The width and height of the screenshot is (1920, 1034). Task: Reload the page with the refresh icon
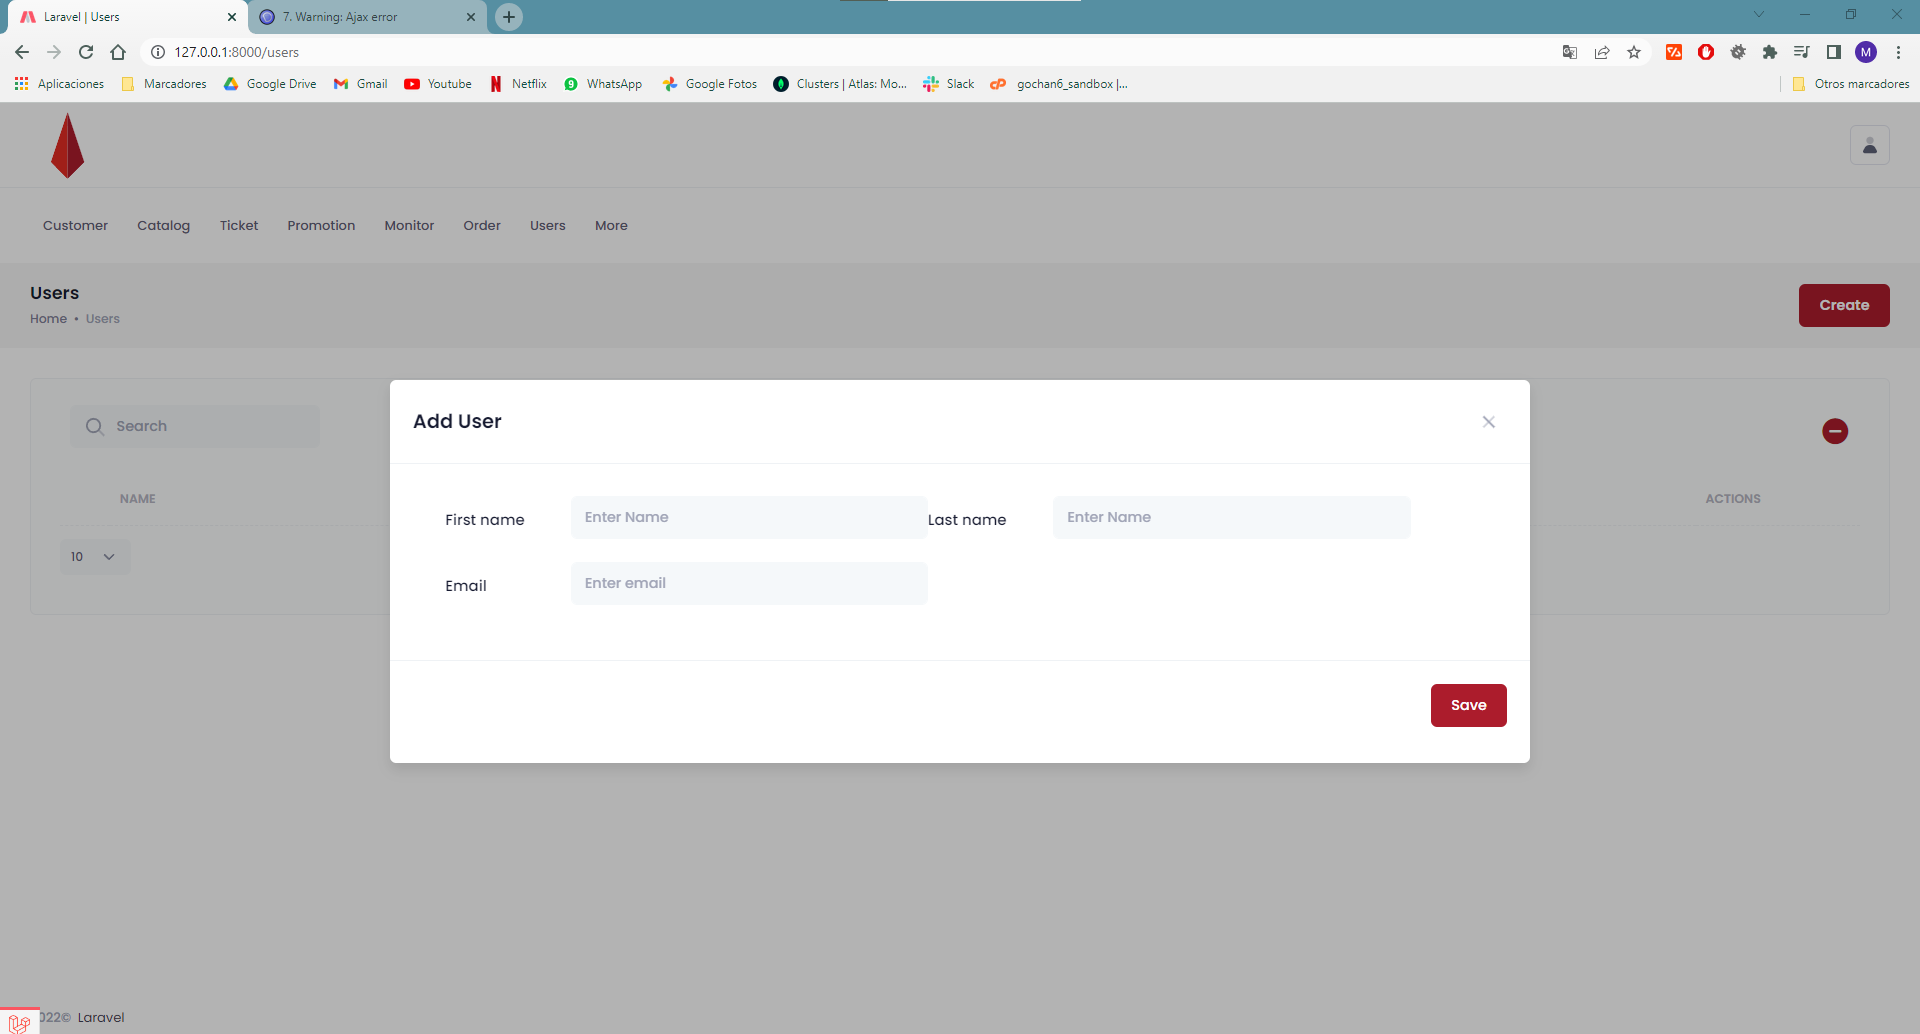click(86, 52)
